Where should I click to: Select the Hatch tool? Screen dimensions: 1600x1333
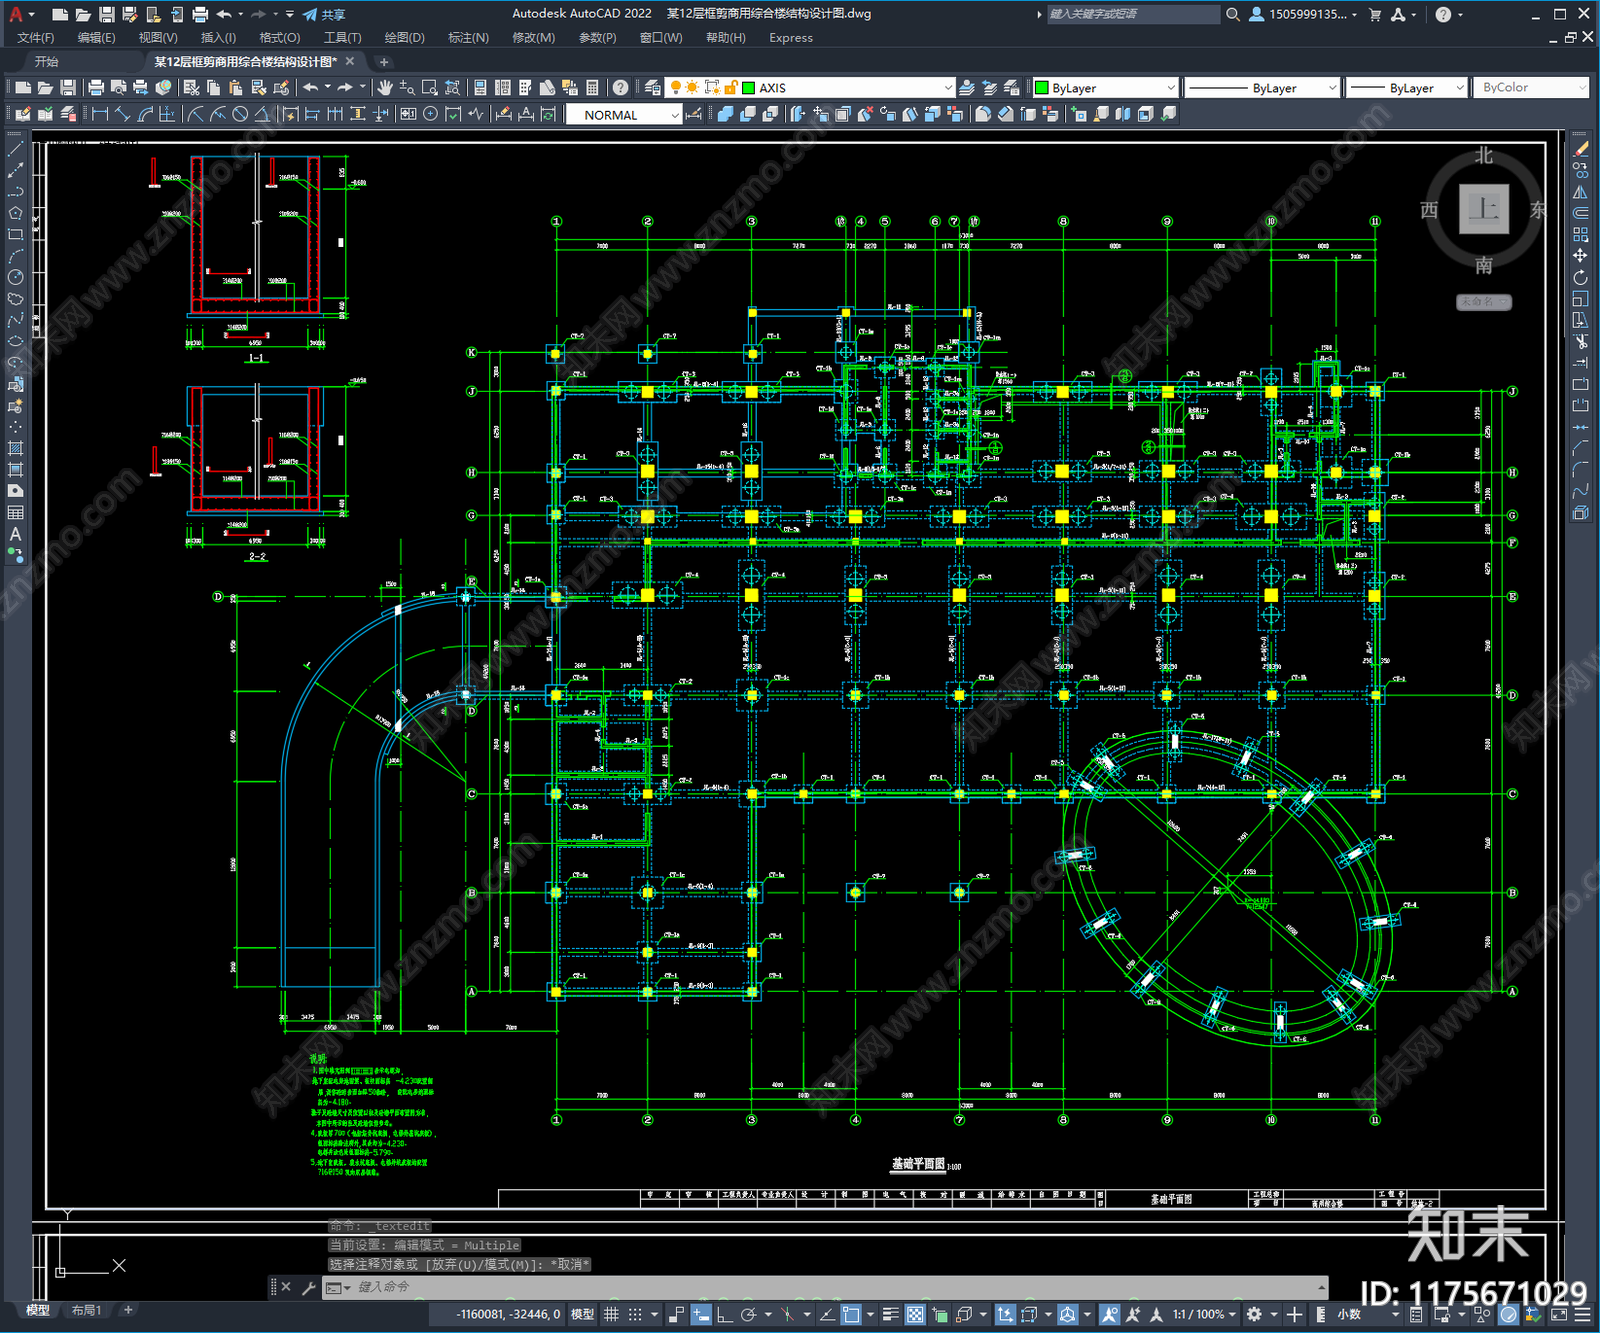(x=15, y=448)
